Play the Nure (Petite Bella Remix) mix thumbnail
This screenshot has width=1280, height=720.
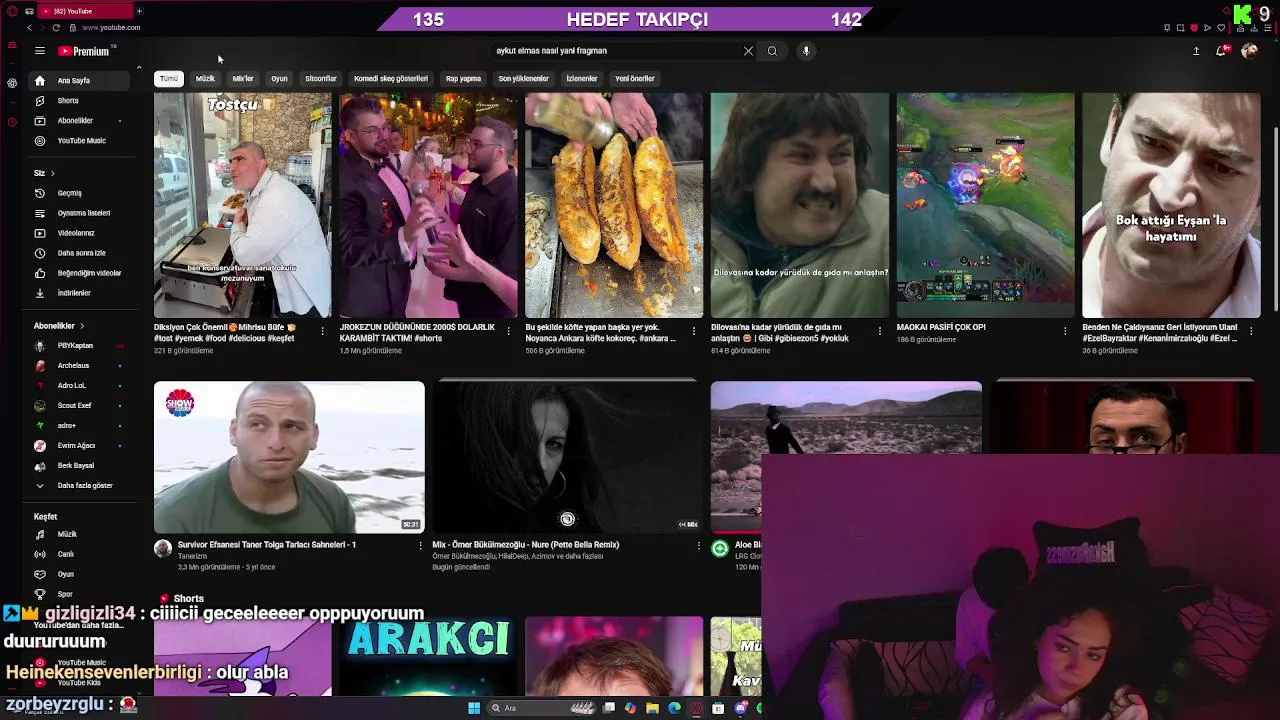coord(568,457)
